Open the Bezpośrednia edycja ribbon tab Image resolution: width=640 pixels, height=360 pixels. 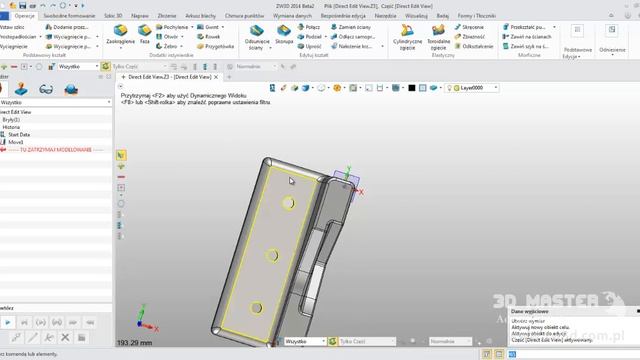[343, 16]
